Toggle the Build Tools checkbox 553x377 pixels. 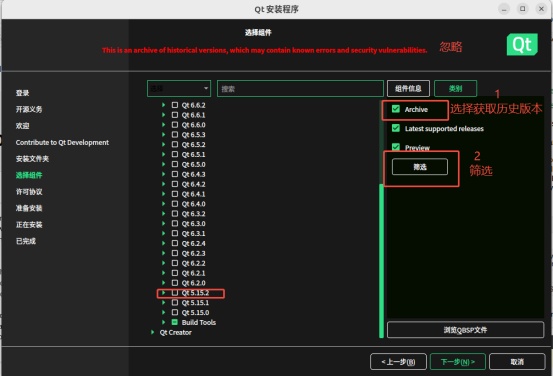pyautogui.click(x=175, y=322)
